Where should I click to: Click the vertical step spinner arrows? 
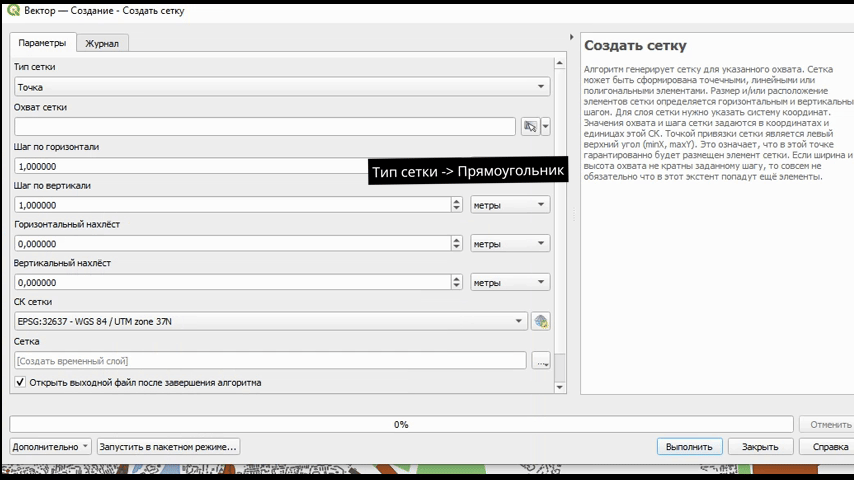[x=457, y=205]
